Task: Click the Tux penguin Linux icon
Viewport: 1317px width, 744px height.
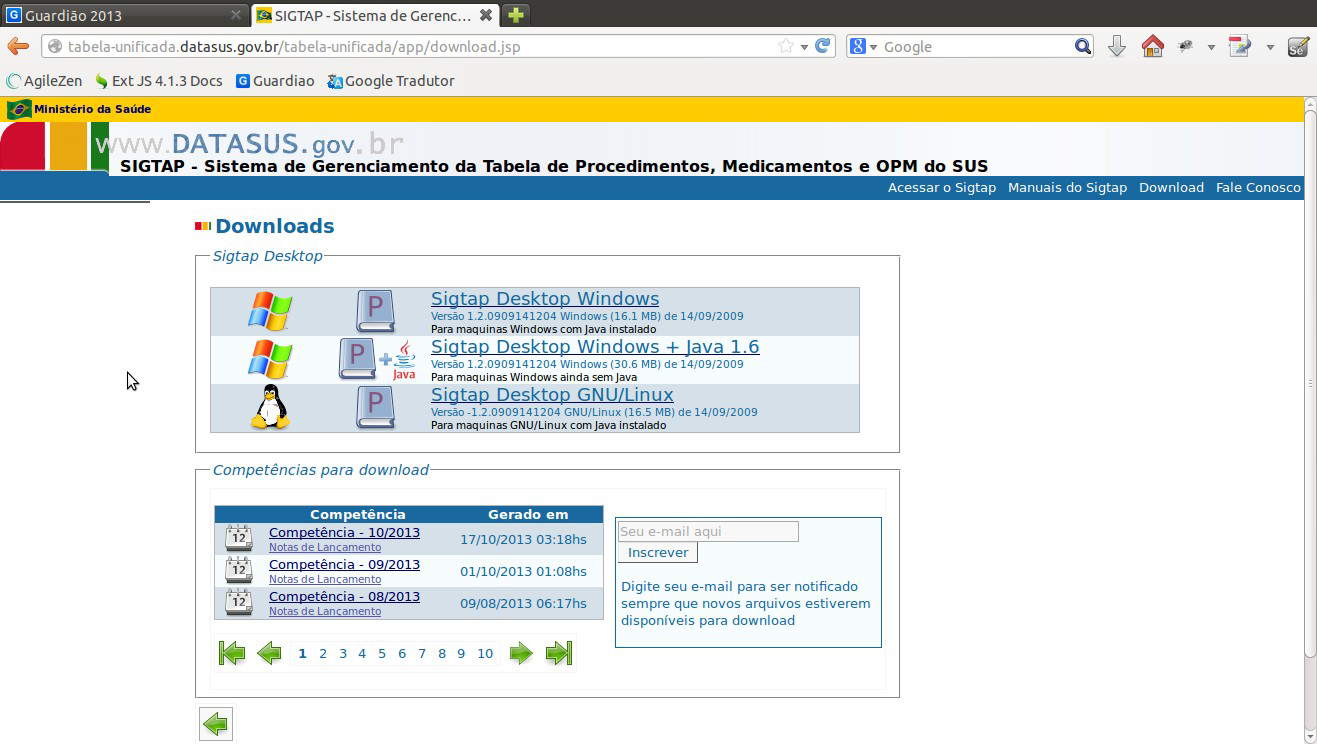Action: tap(270, 407)
